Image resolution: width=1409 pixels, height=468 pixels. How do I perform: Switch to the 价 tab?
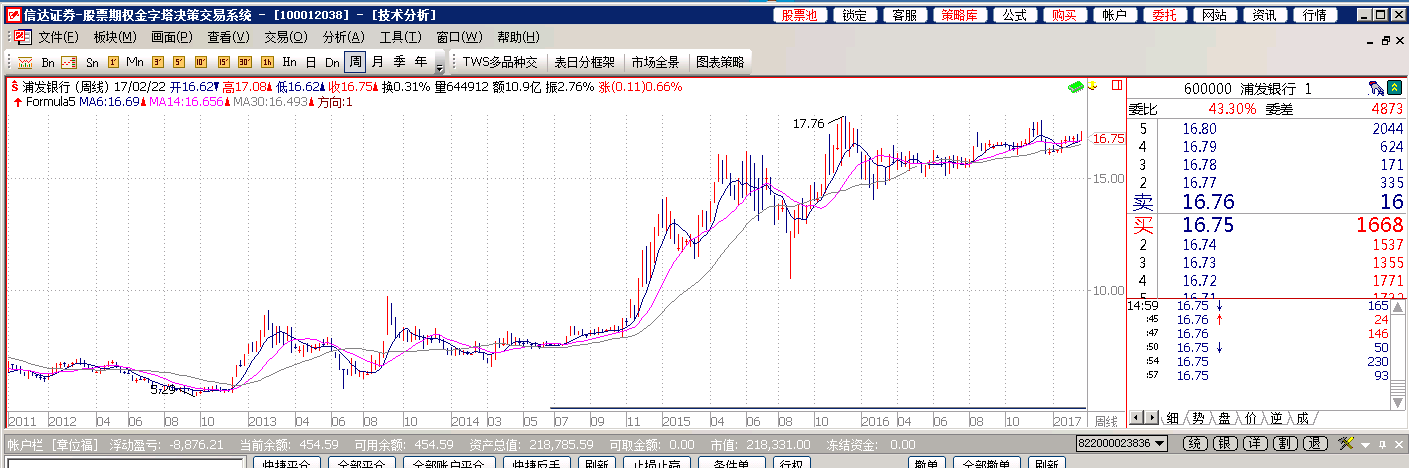1250,418
